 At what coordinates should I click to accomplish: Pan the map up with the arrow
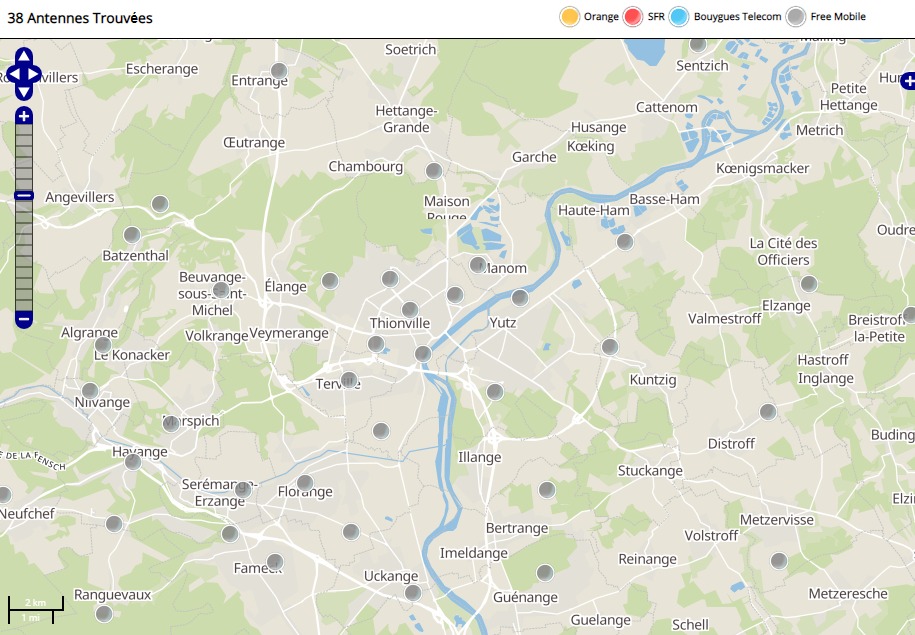[x=24, y=54]
